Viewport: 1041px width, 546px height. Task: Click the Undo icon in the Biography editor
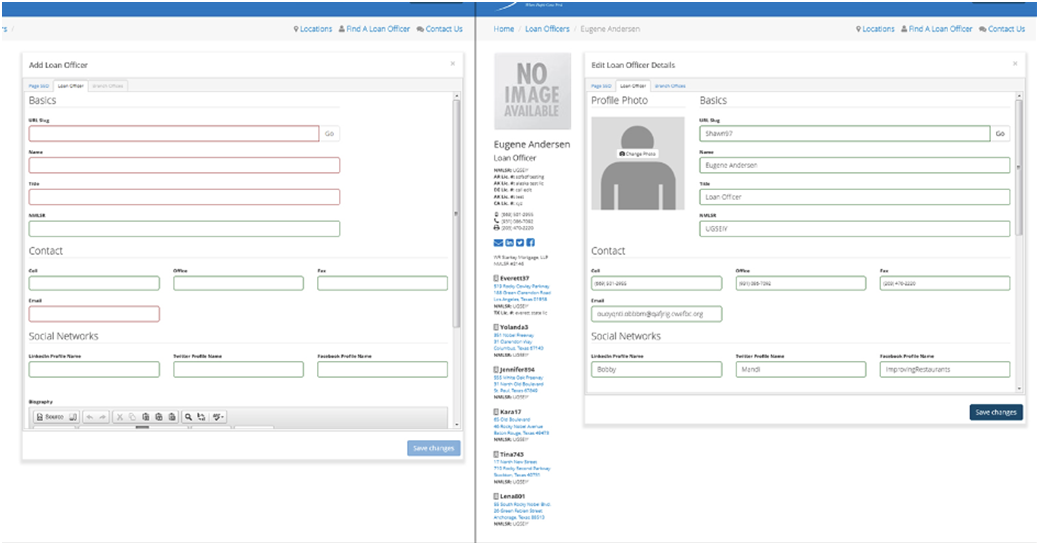coord(88,416)
